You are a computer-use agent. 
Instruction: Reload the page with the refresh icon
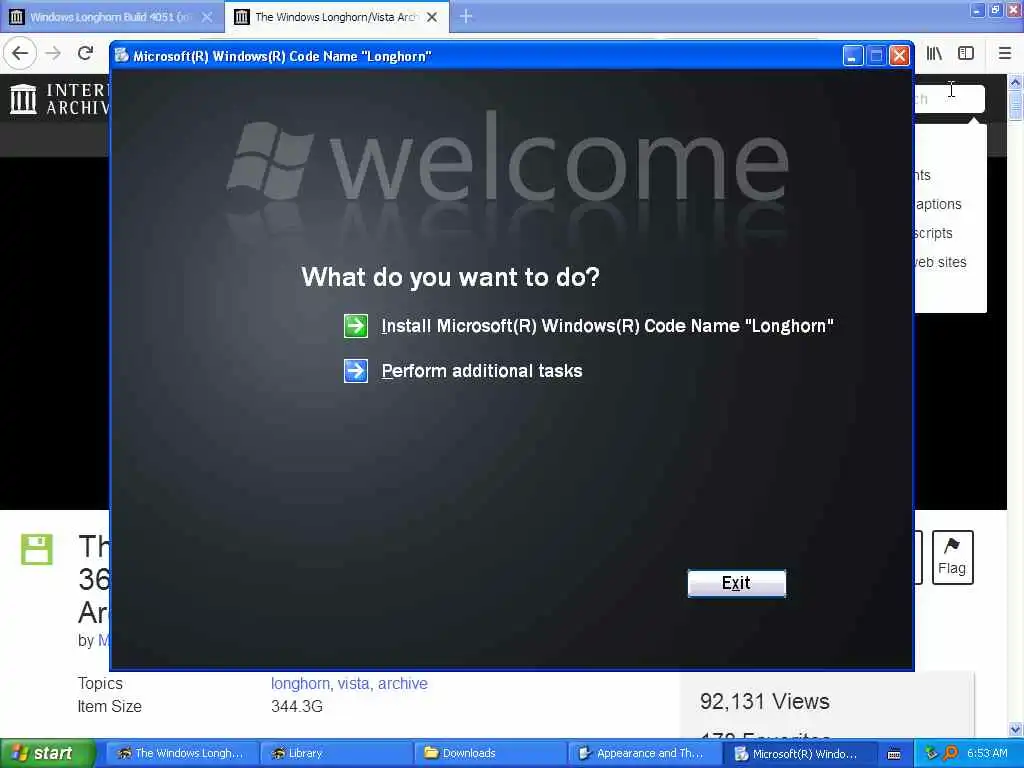point(85,53)
